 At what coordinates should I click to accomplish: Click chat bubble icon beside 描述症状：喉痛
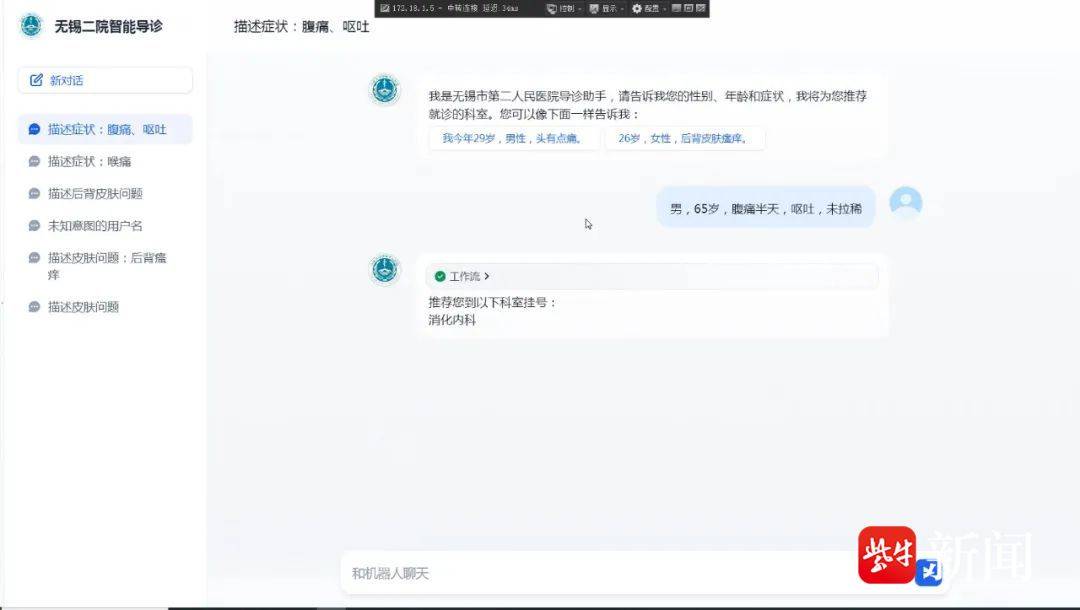pyautogui.click(x=34, y=162)
